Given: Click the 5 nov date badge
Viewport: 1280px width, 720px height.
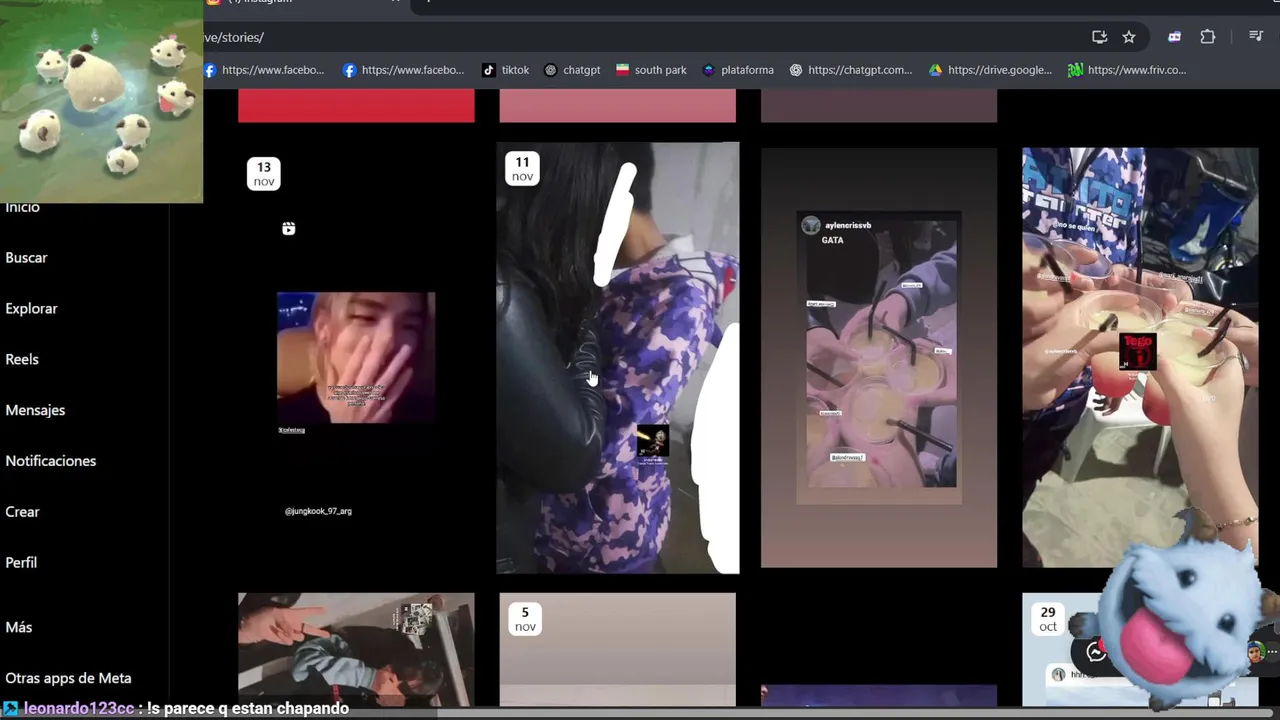Looking at the screenshot, I should click(525, 619).
